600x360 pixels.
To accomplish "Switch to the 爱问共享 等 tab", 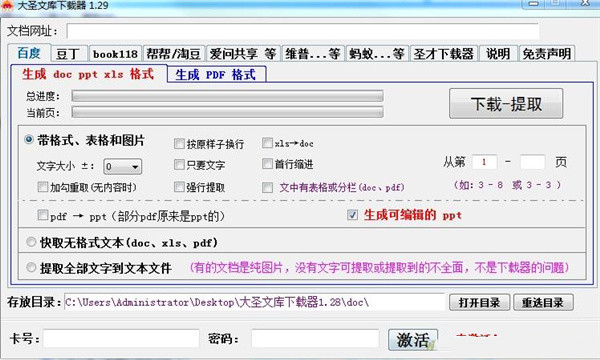I will [x=243, y=54].
